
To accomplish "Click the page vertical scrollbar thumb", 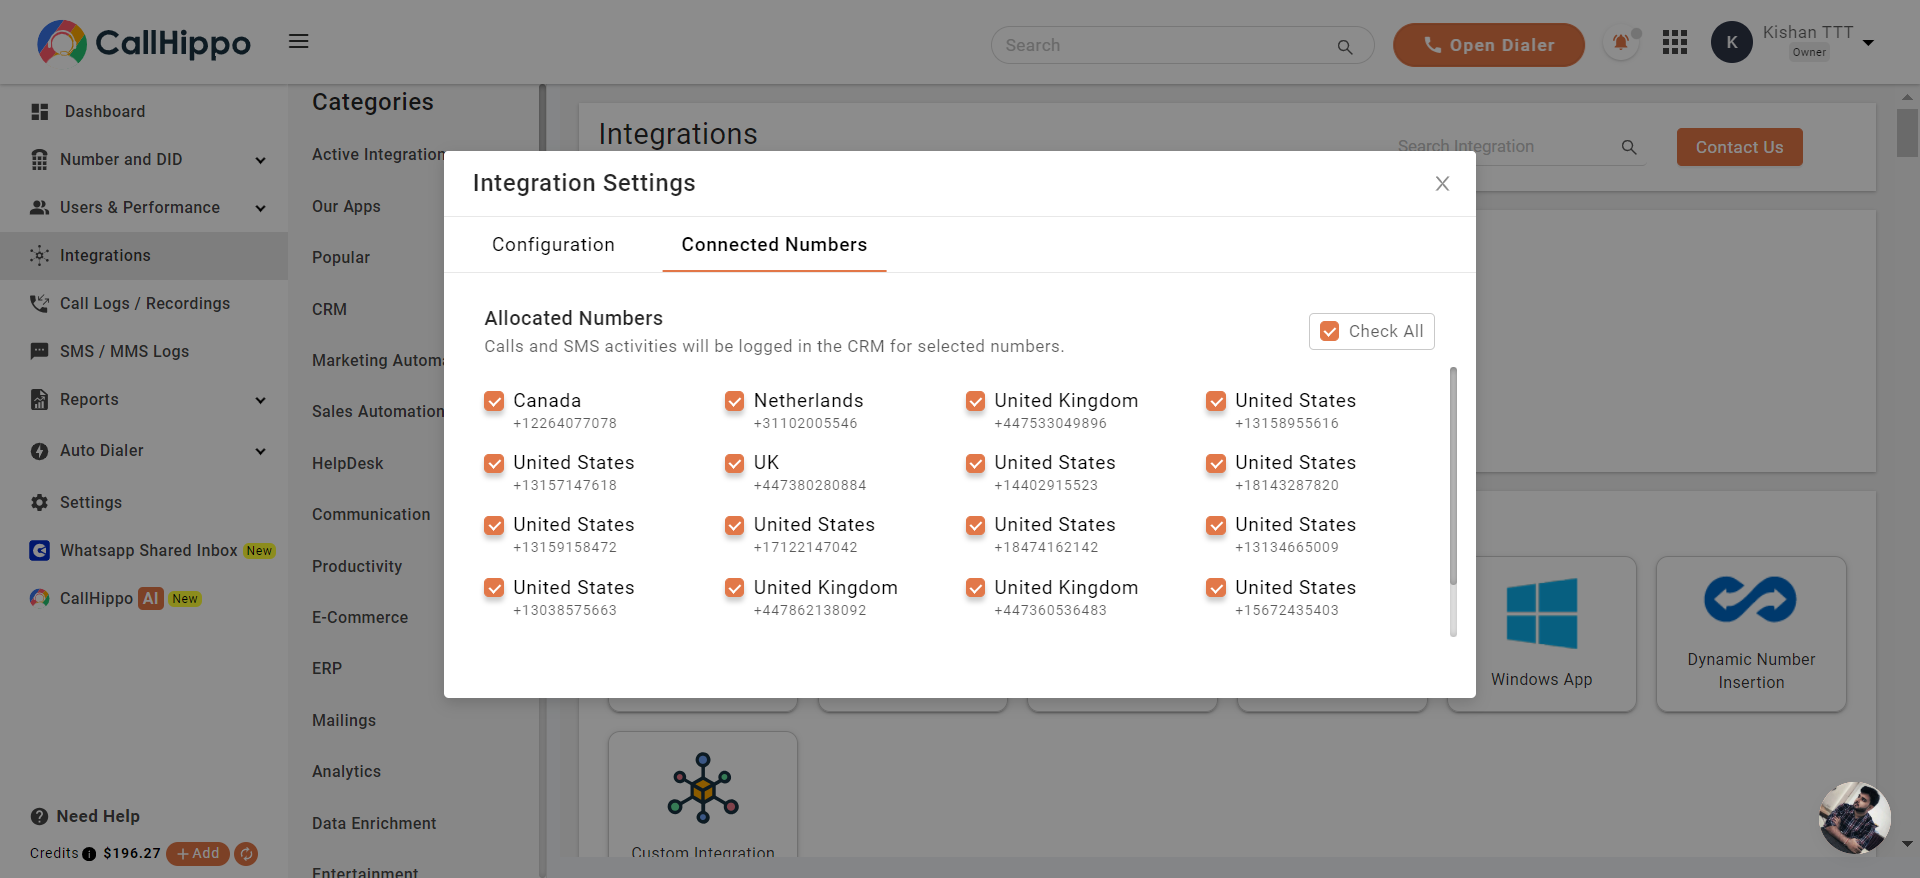I will (x=1907, y=133).
